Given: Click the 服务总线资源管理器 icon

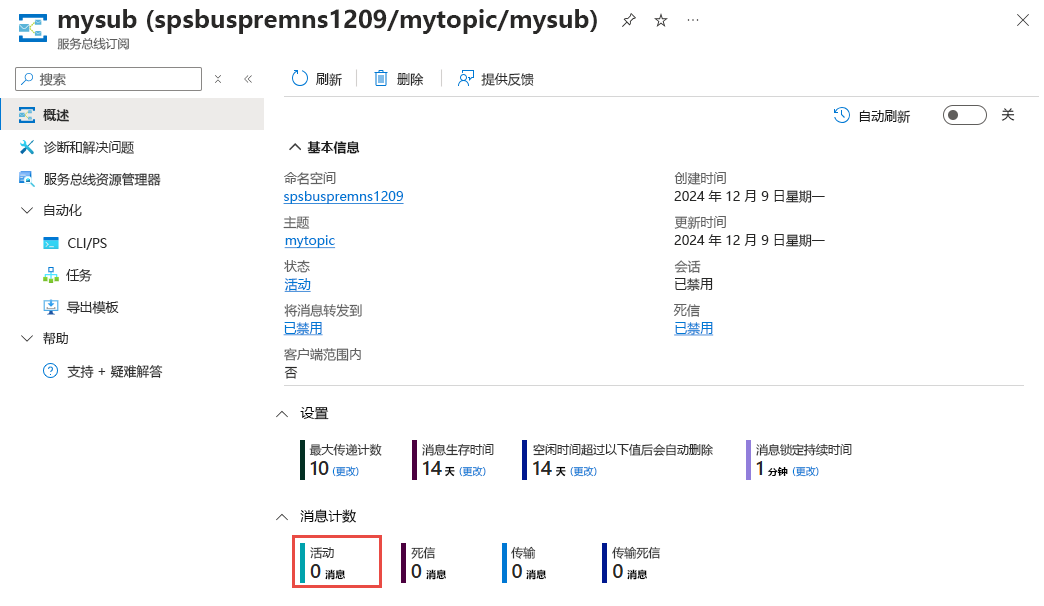Looking at the screenshot, I should 27,179.
